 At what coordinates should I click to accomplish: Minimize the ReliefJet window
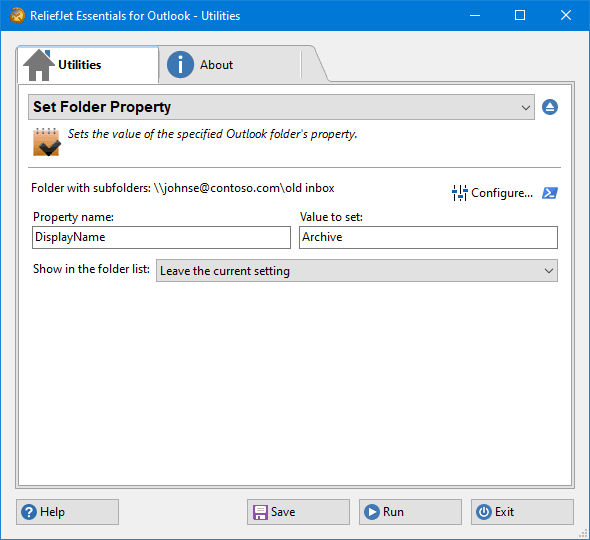[x=475, y=15]
